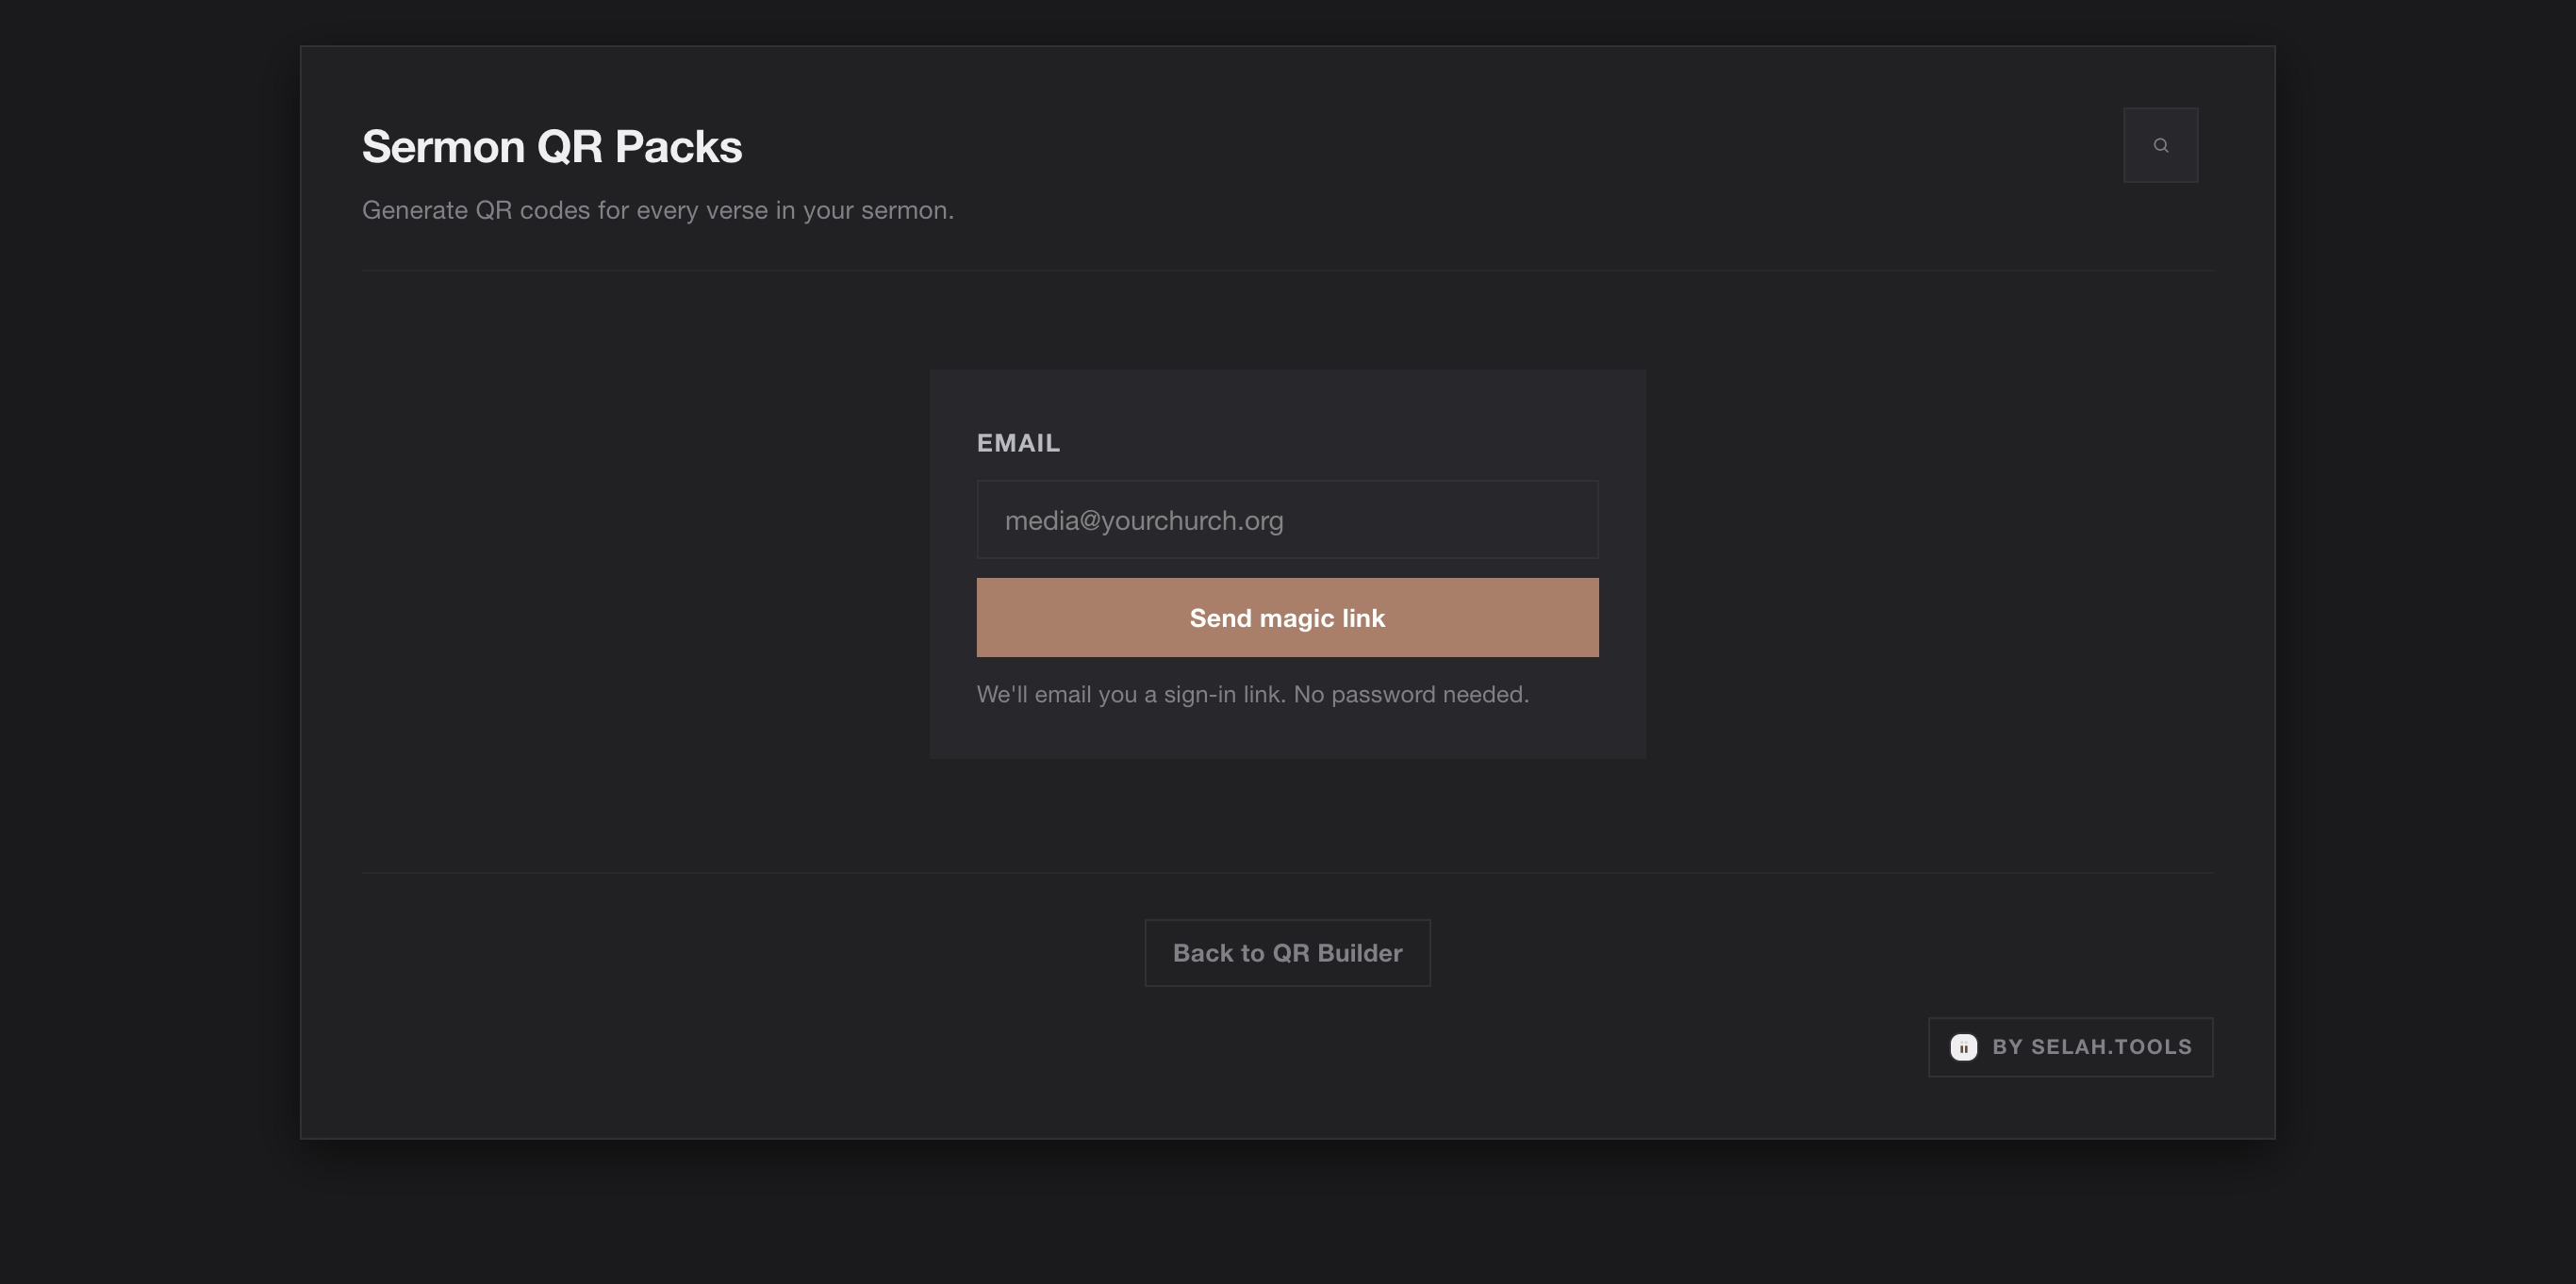Click inside the media@yourchurch.org placeholder box
2576x1284 pixels.
(1287, 519)
